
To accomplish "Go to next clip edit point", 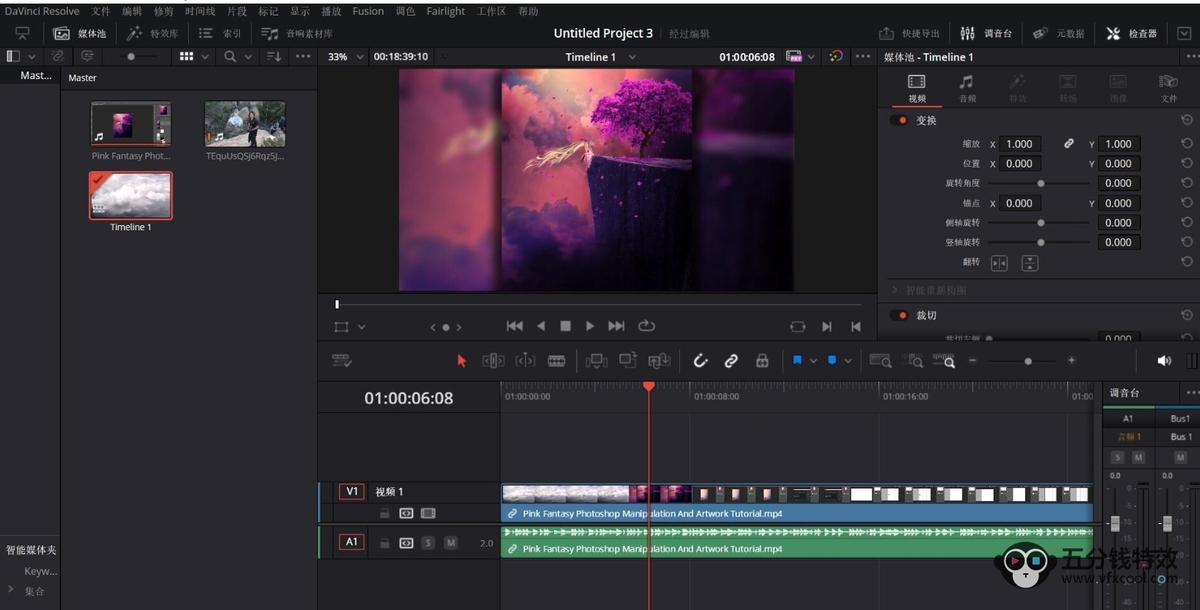I will [x=827, y=326].
